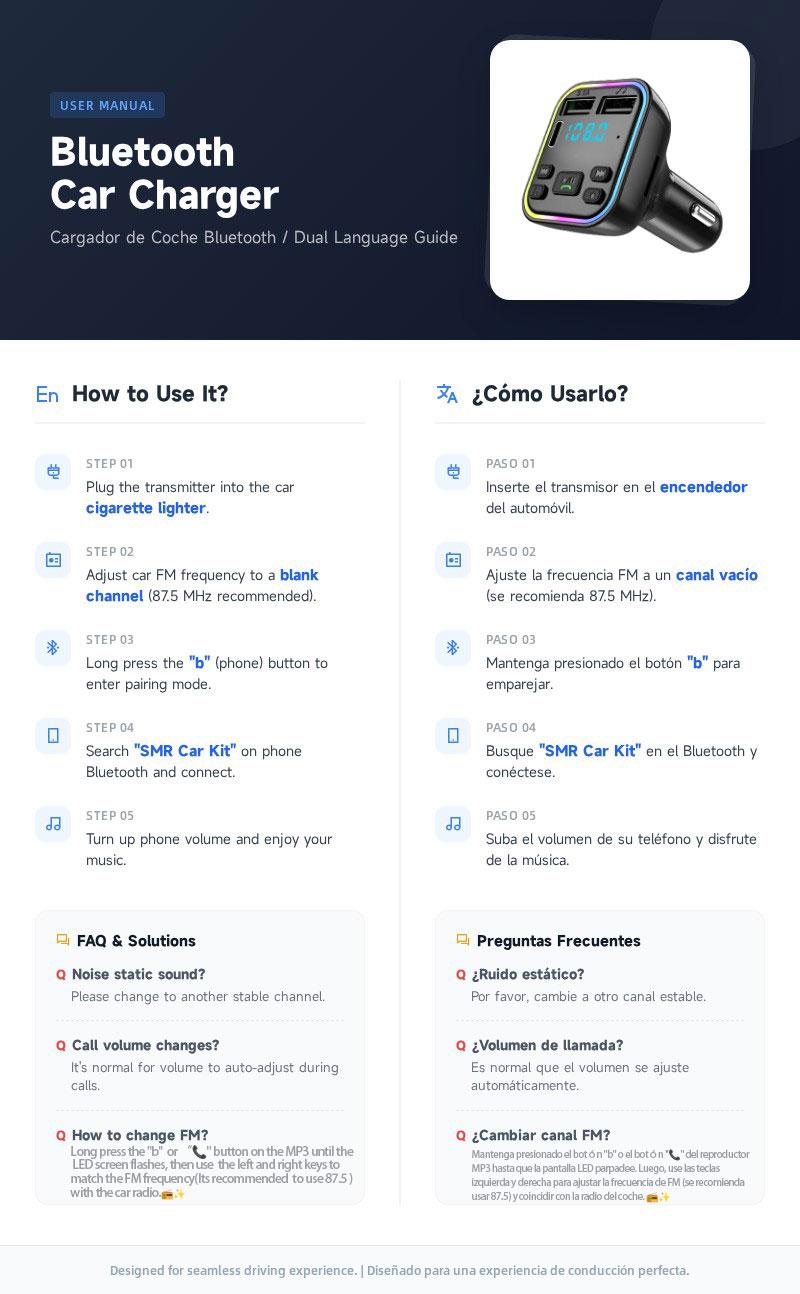Click the 'blank channel' highlighted text

202,586
